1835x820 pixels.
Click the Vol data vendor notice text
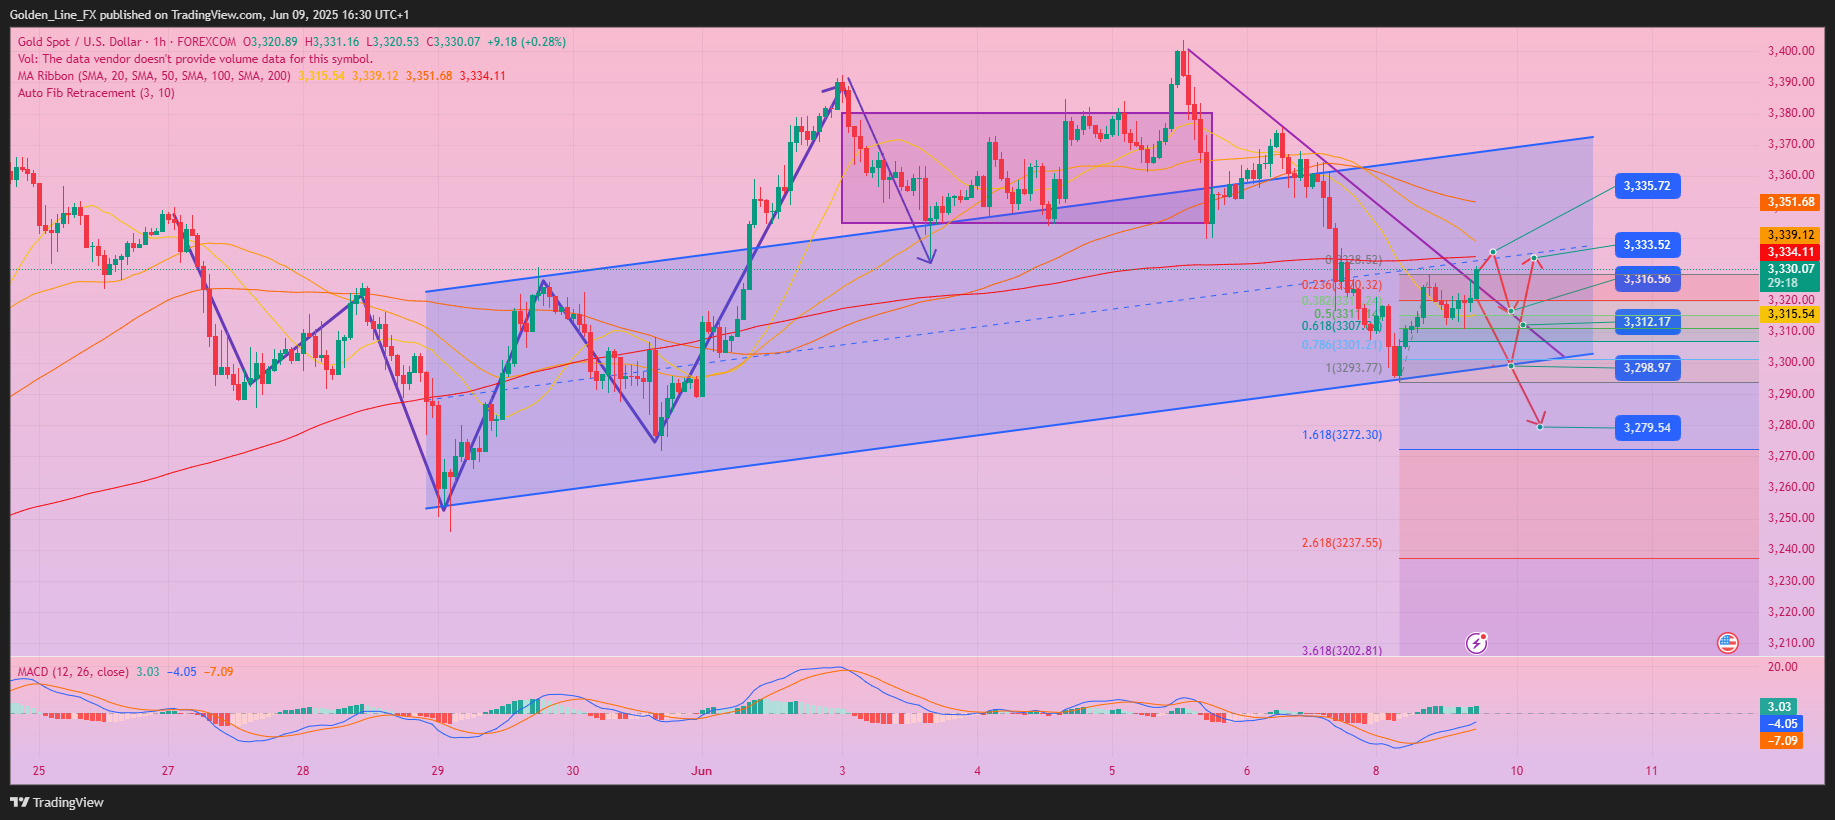click(195, 59)
